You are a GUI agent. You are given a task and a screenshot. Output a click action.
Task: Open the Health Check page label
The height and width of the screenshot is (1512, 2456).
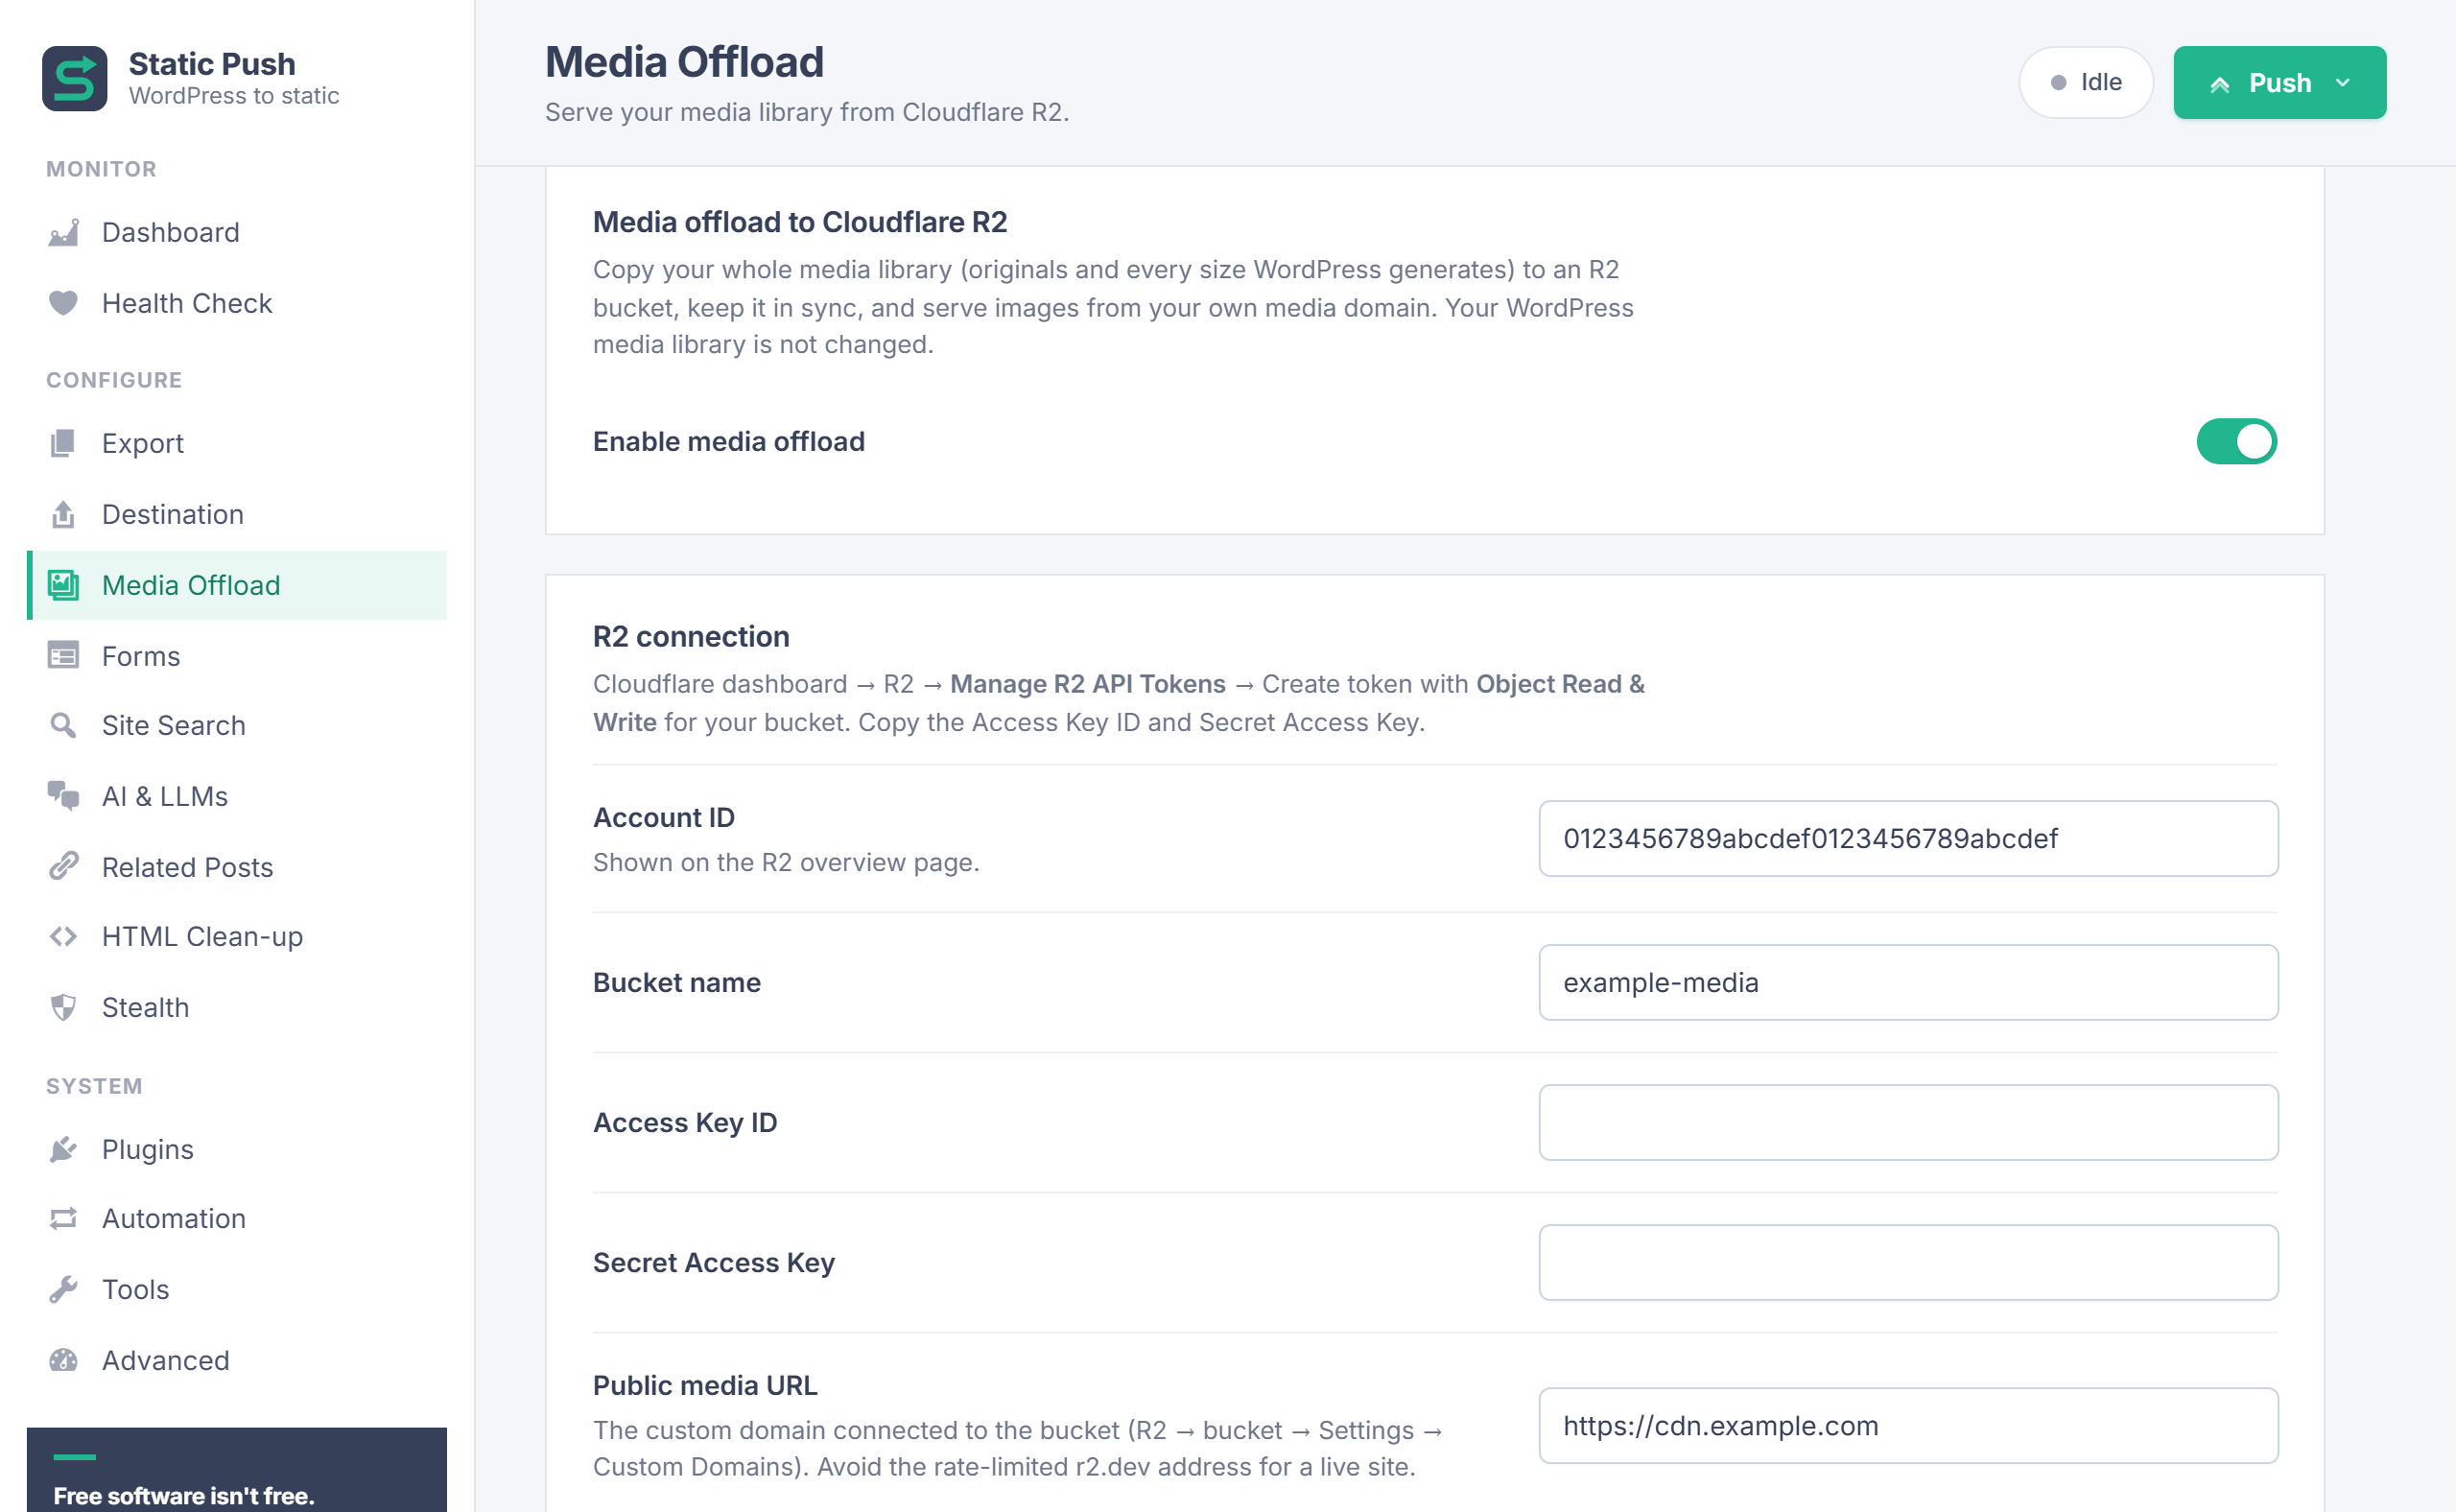(187, 303)
